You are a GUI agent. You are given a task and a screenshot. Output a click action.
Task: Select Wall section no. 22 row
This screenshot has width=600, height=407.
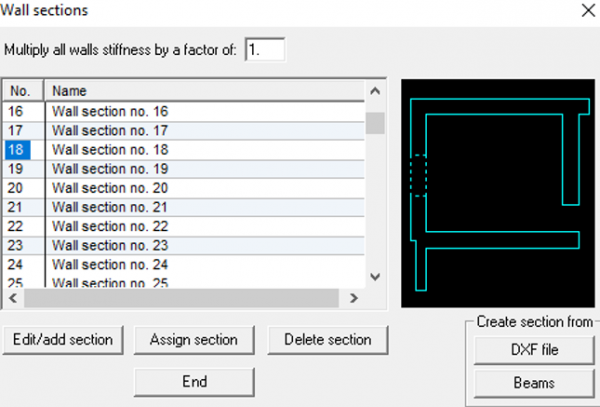184,226
